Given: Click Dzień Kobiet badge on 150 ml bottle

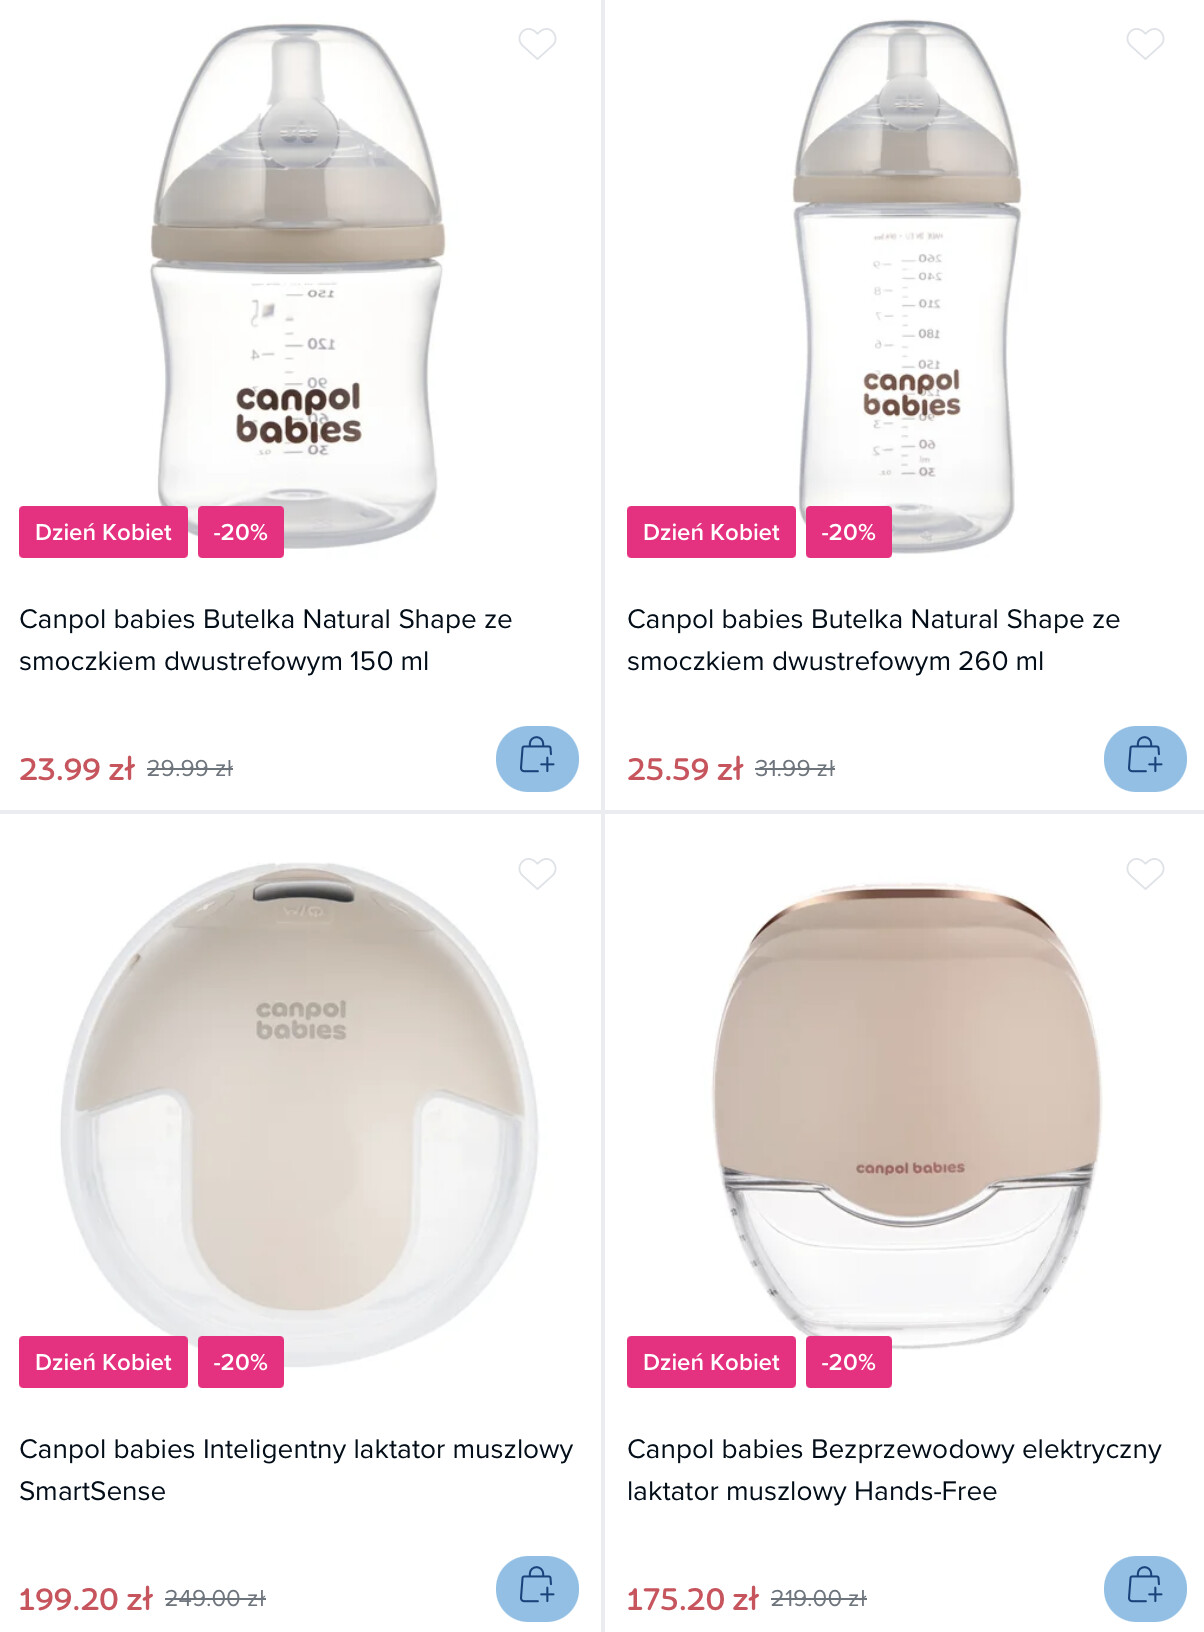Looking at the screenshot, I should [103, 532].
